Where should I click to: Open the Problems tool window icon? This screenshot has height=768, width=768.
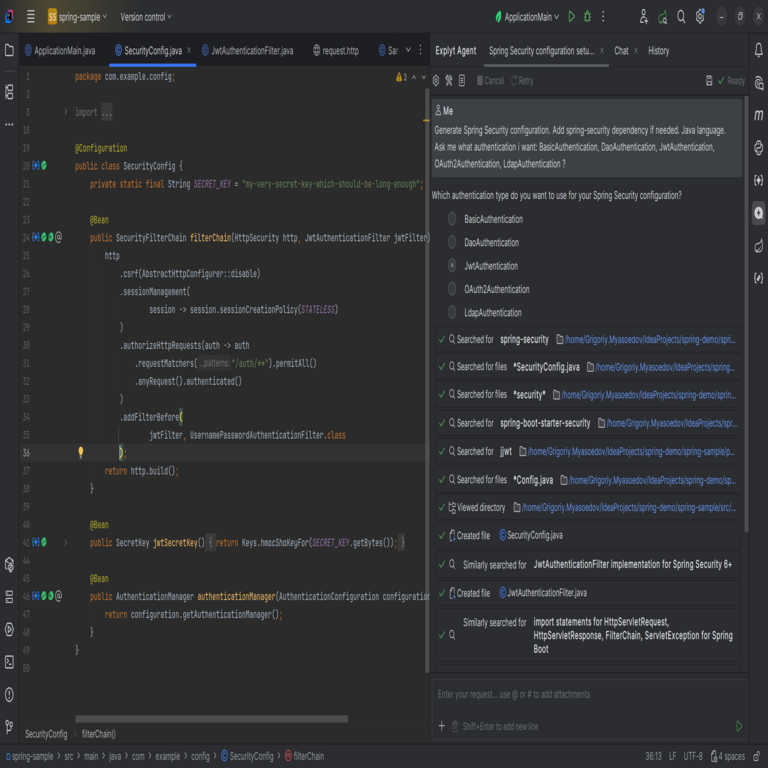9,694
